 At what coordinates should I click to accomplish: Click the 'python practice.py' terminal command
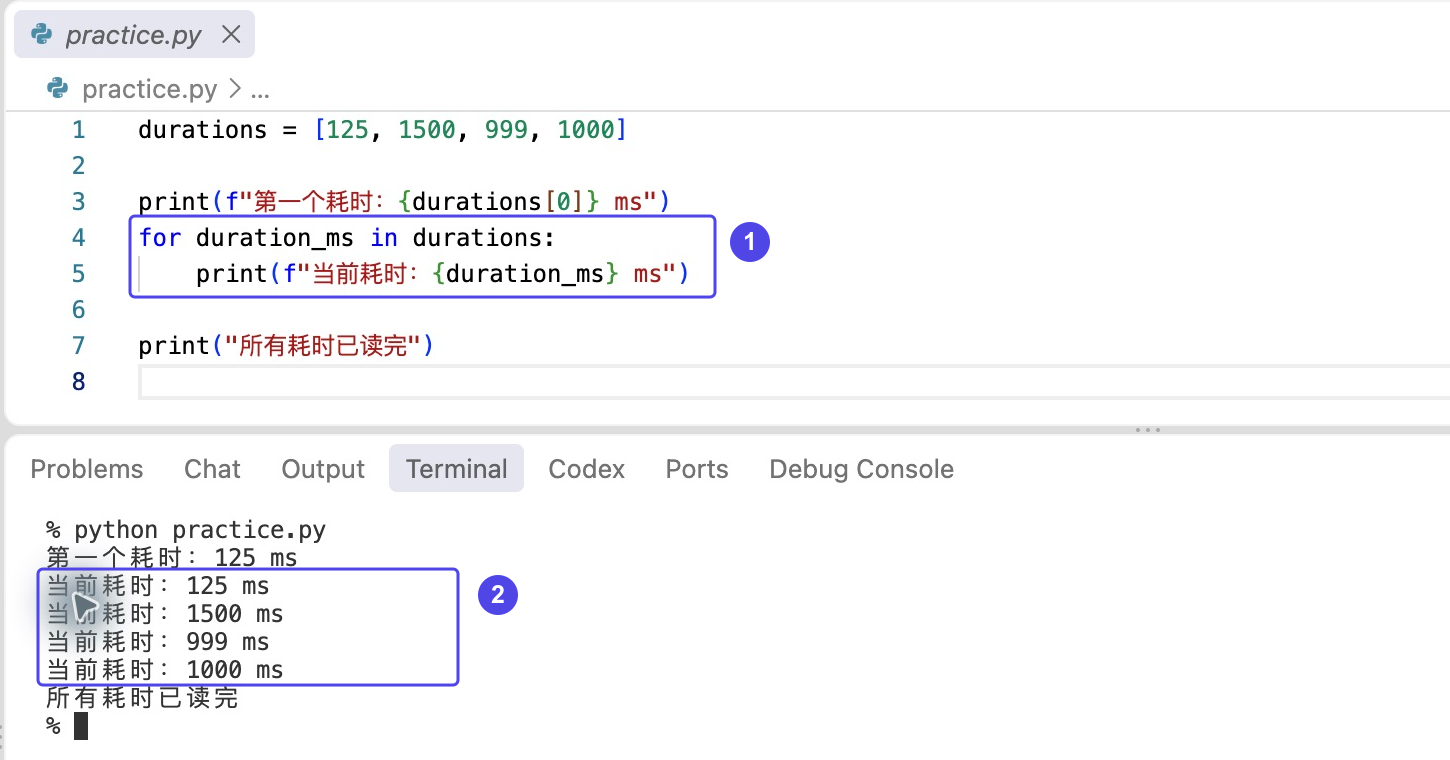(200, 530)
